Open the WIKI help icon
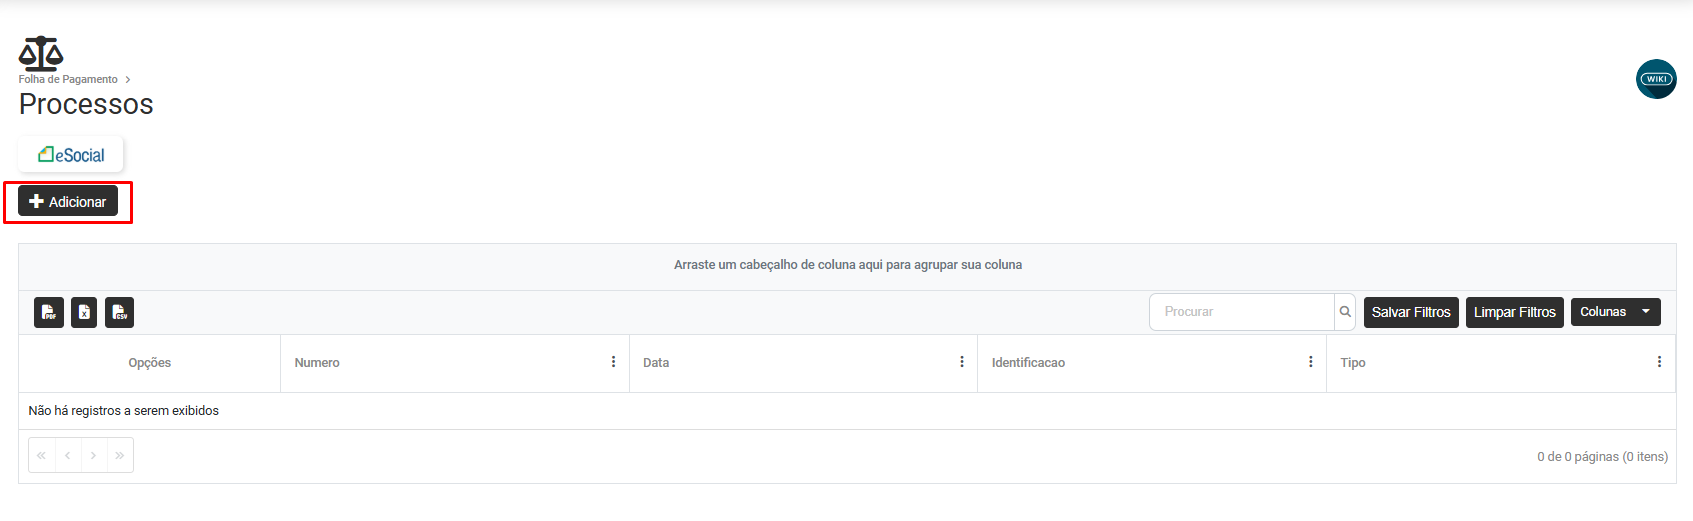 pos(1656,79)
